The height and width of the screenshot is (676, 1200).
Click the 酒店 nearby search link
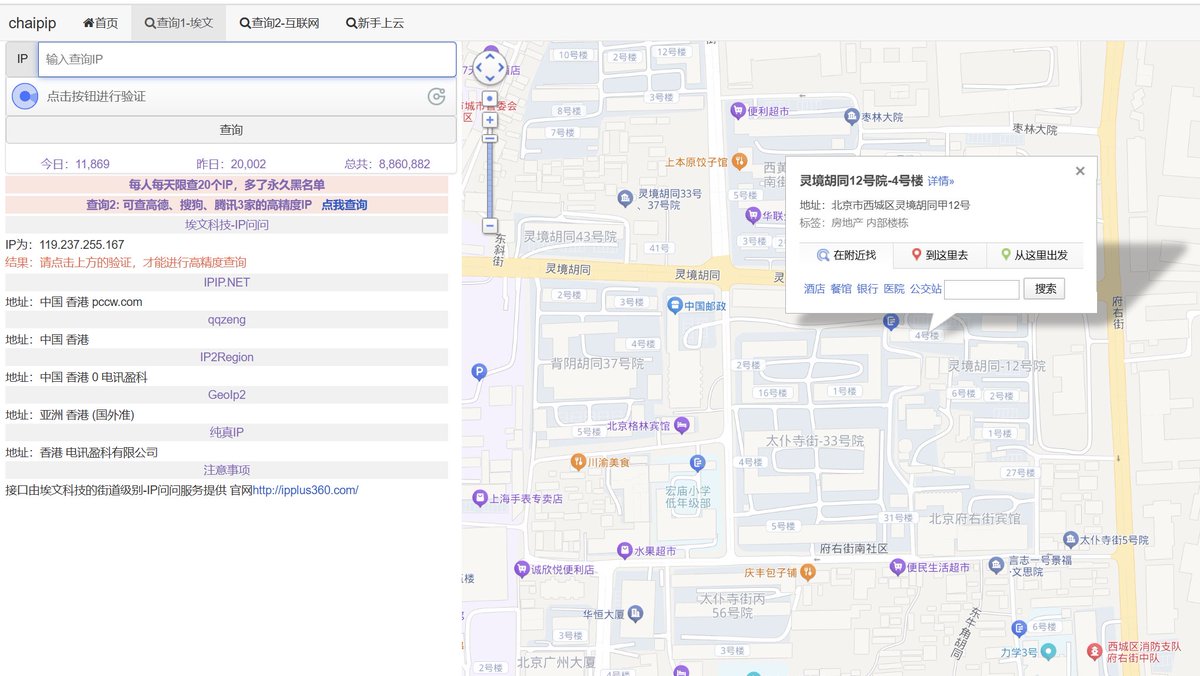(815, 289)
